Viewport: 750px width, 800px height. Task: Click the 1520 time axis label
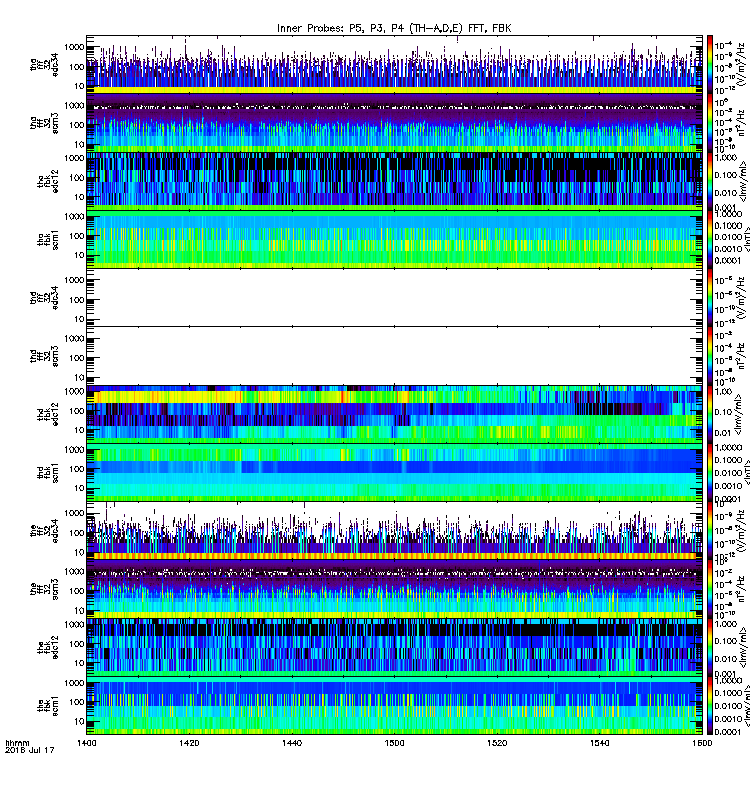pos(497,743)
